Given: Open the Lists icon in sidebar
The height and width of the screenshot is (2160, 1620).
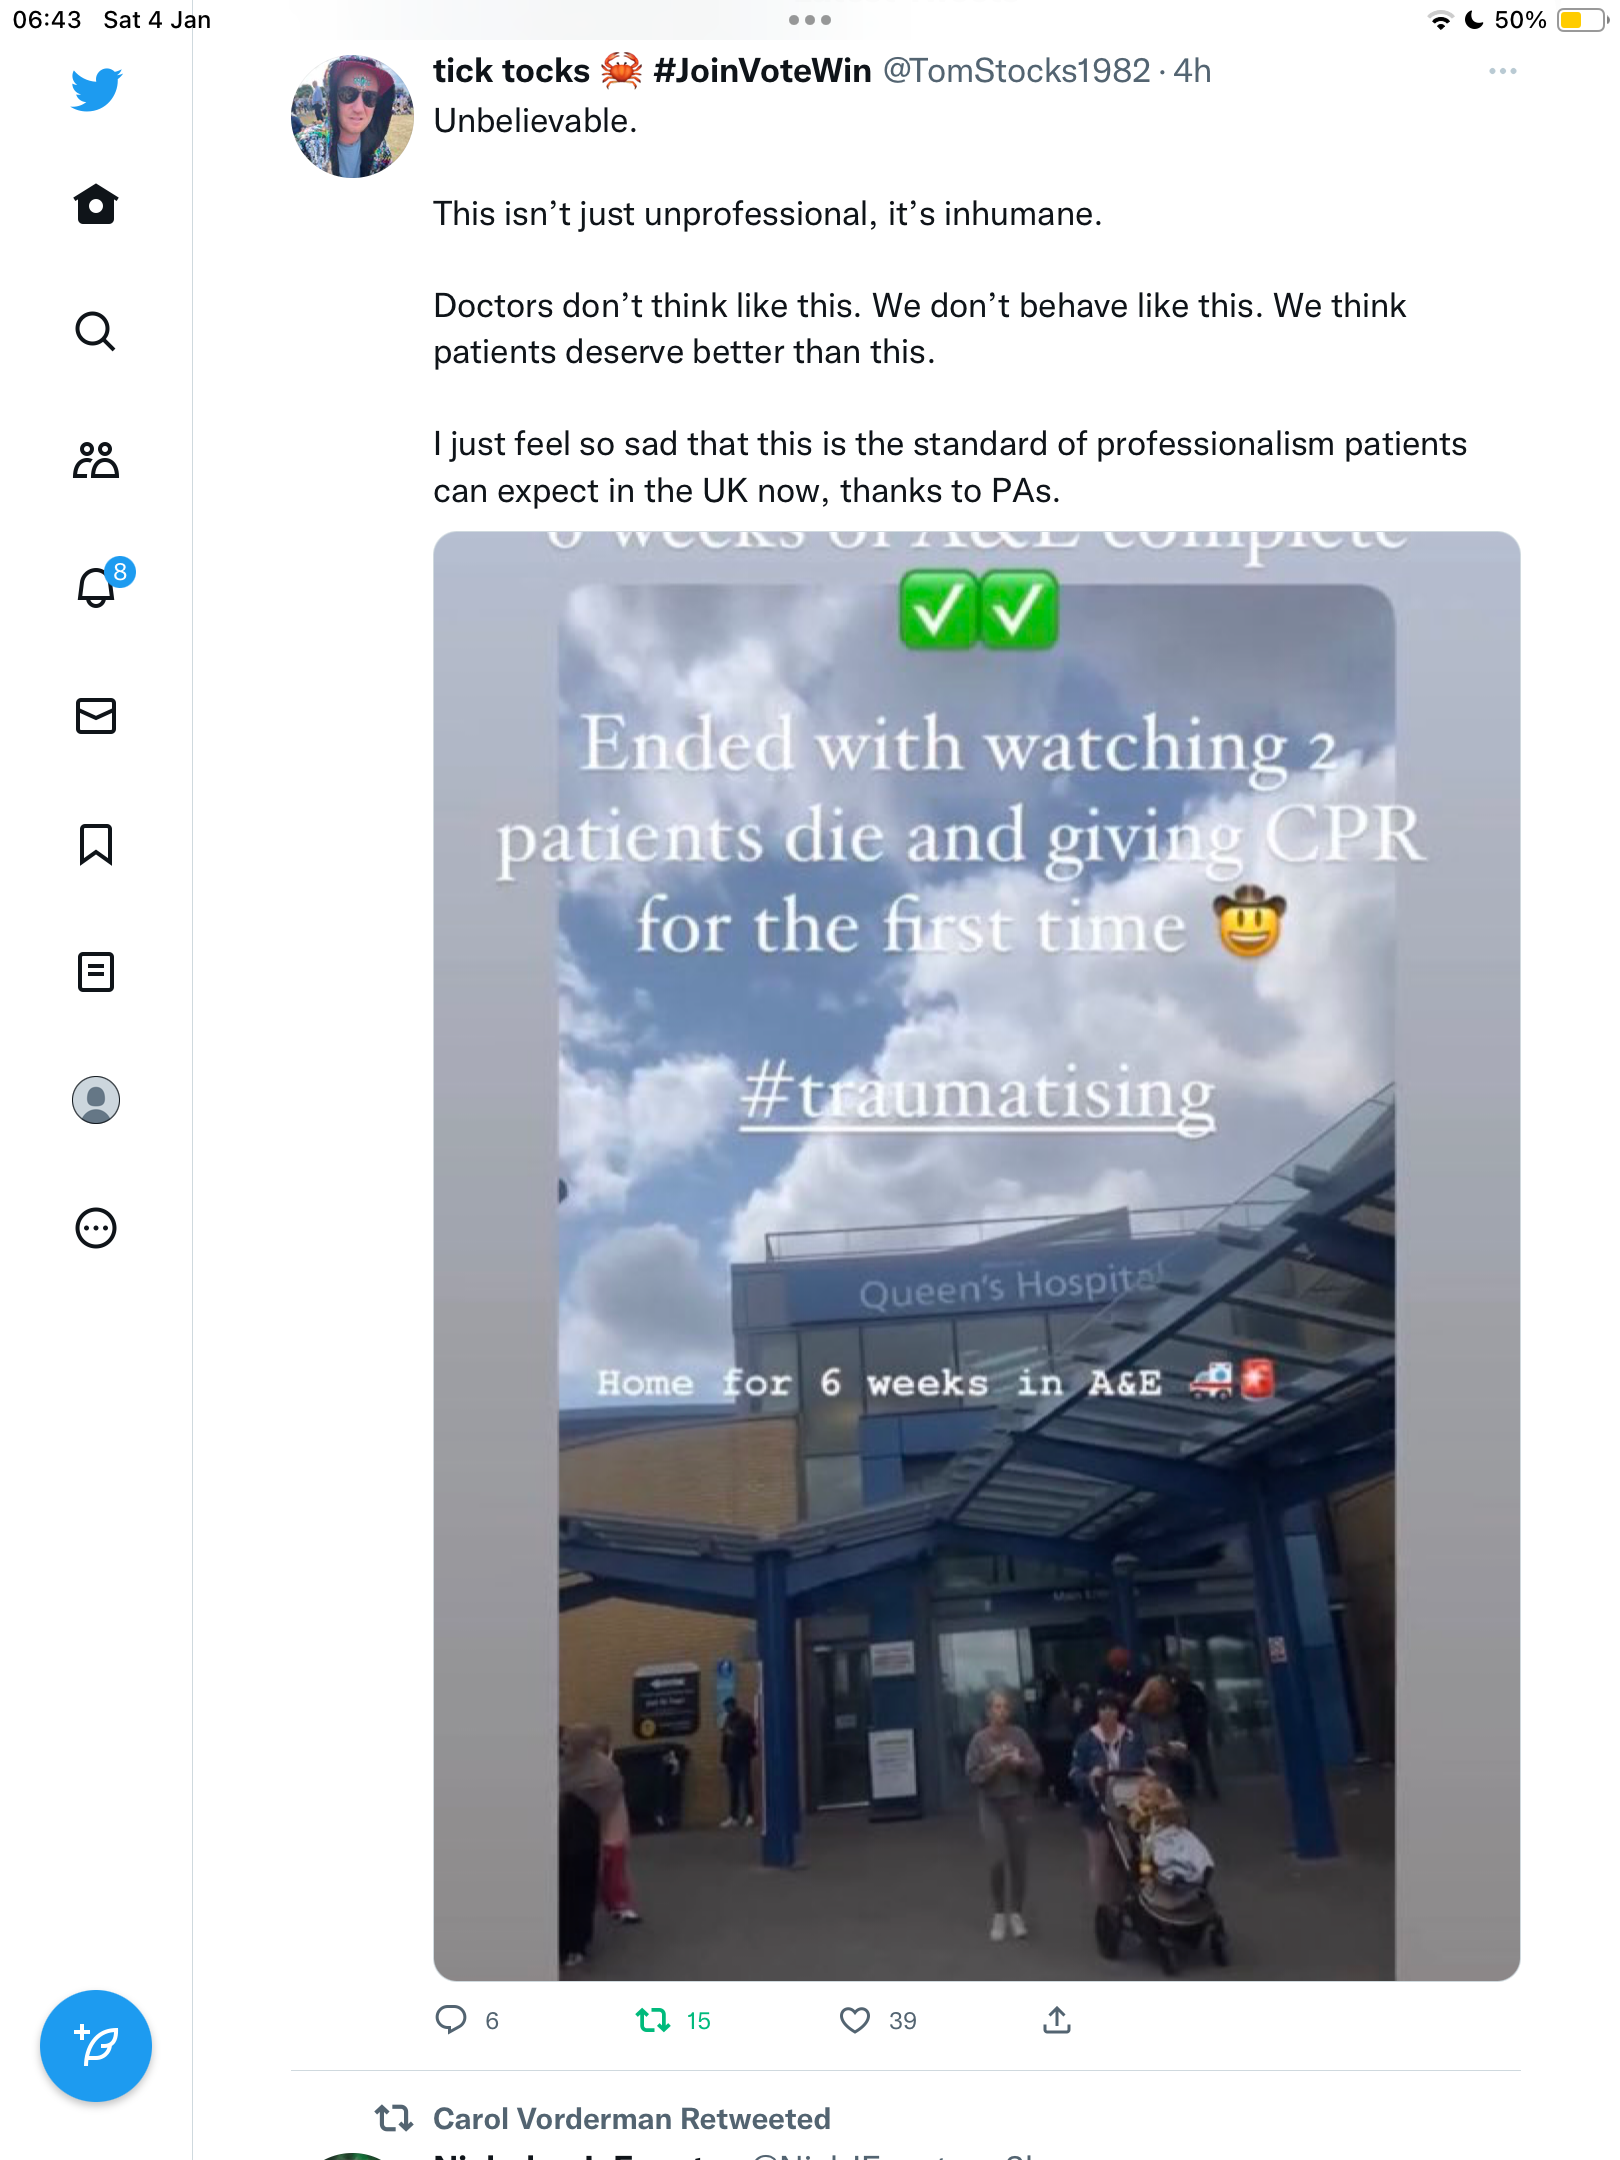Looking at the screenshot, I should pos(96,972).
